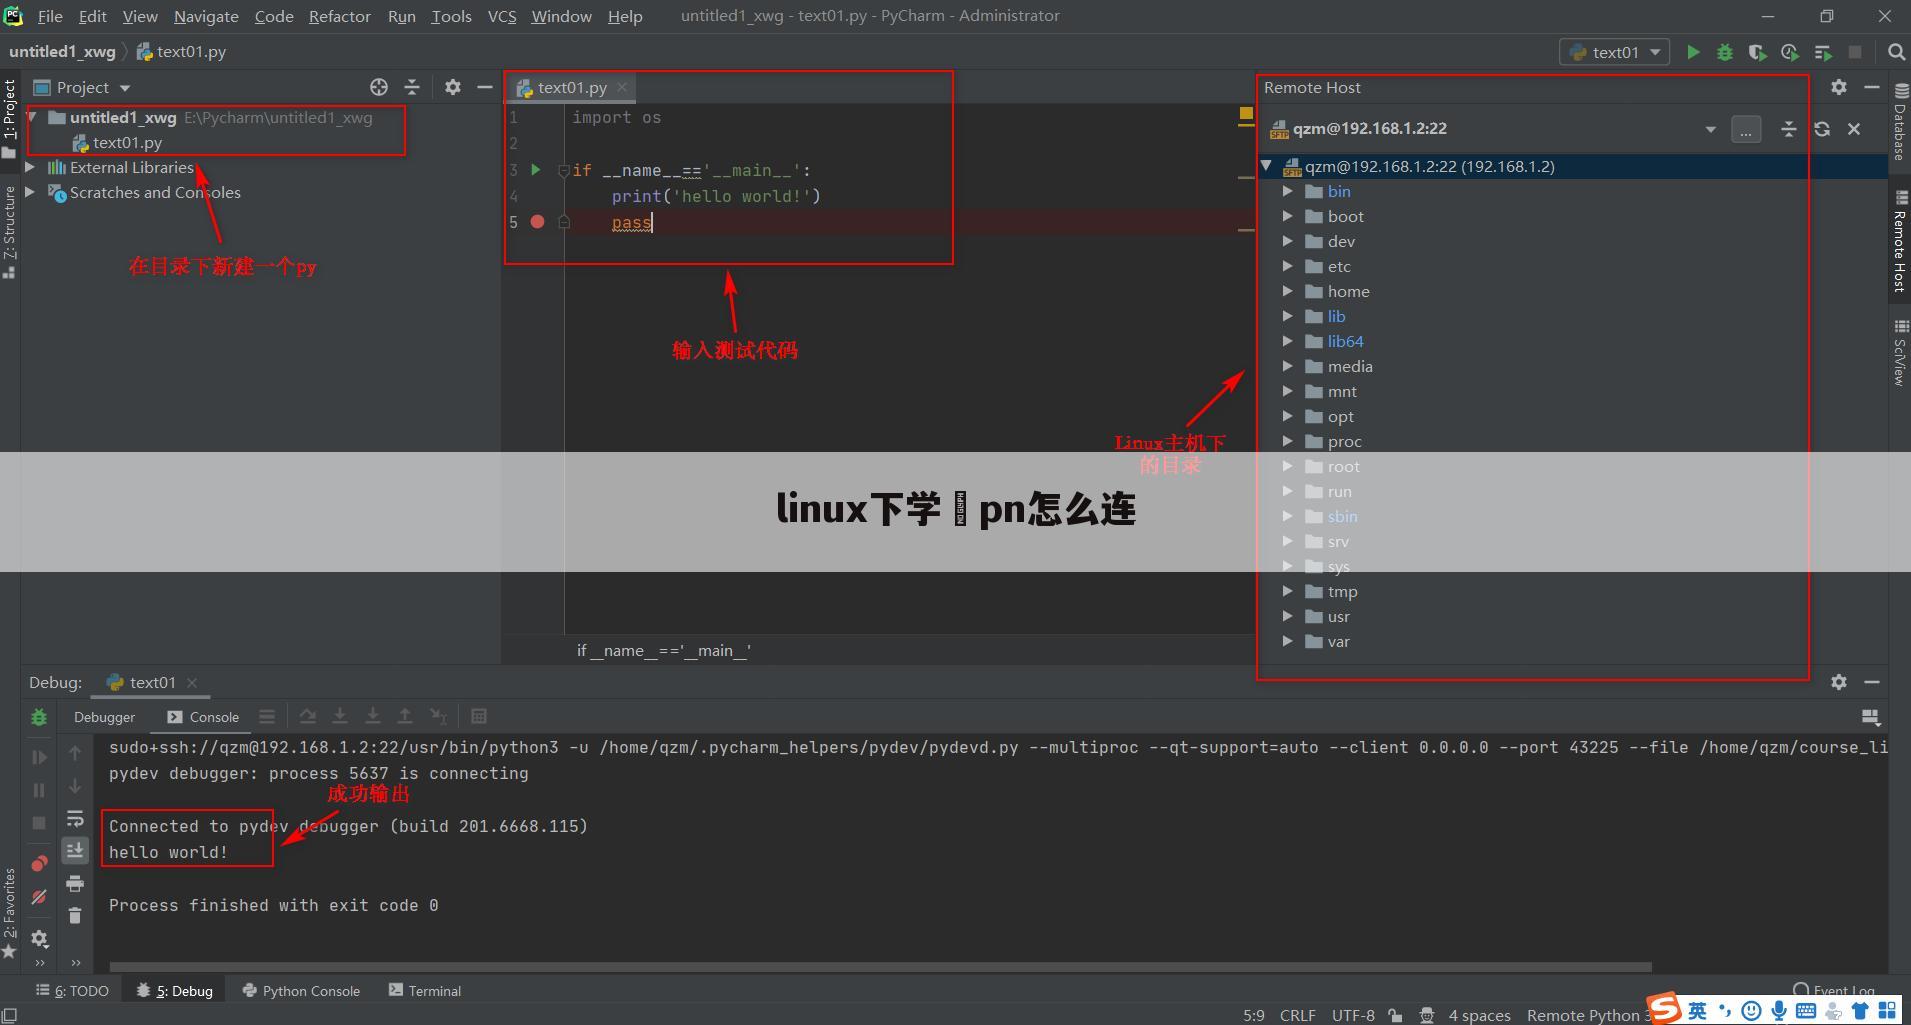This screenshot has height=1025, width=1911.
Task: Click the console horizontal scrollbar
Action: point(880,967)
